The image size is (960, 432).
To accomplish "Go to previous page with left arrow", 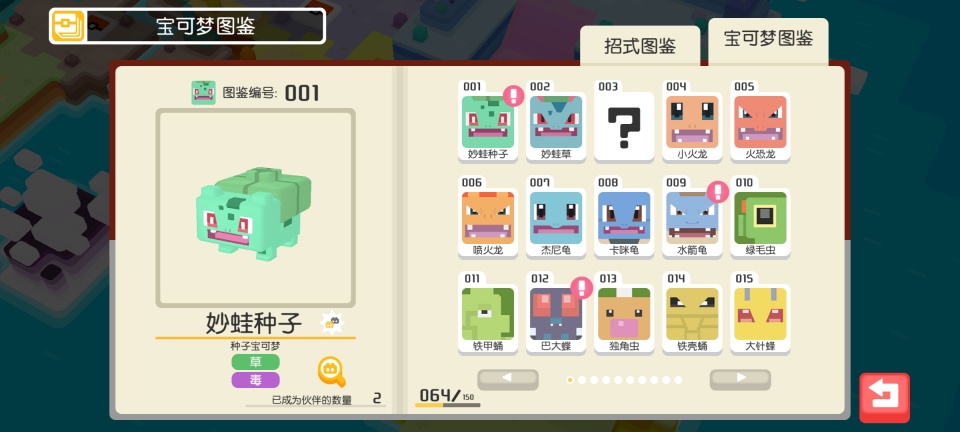I will (x=508, y=379).
